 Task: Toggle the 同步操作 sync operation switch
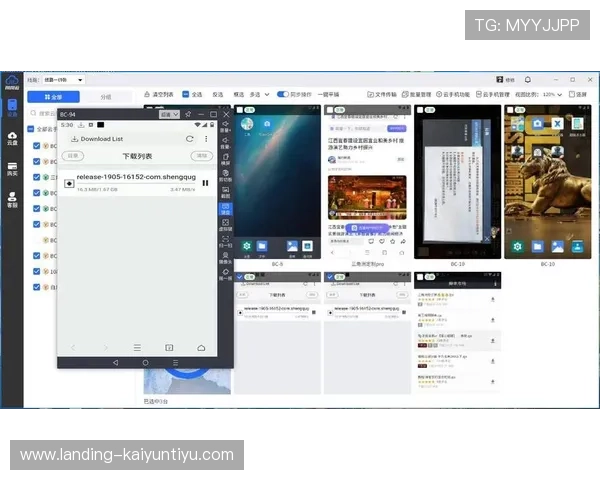283,94
